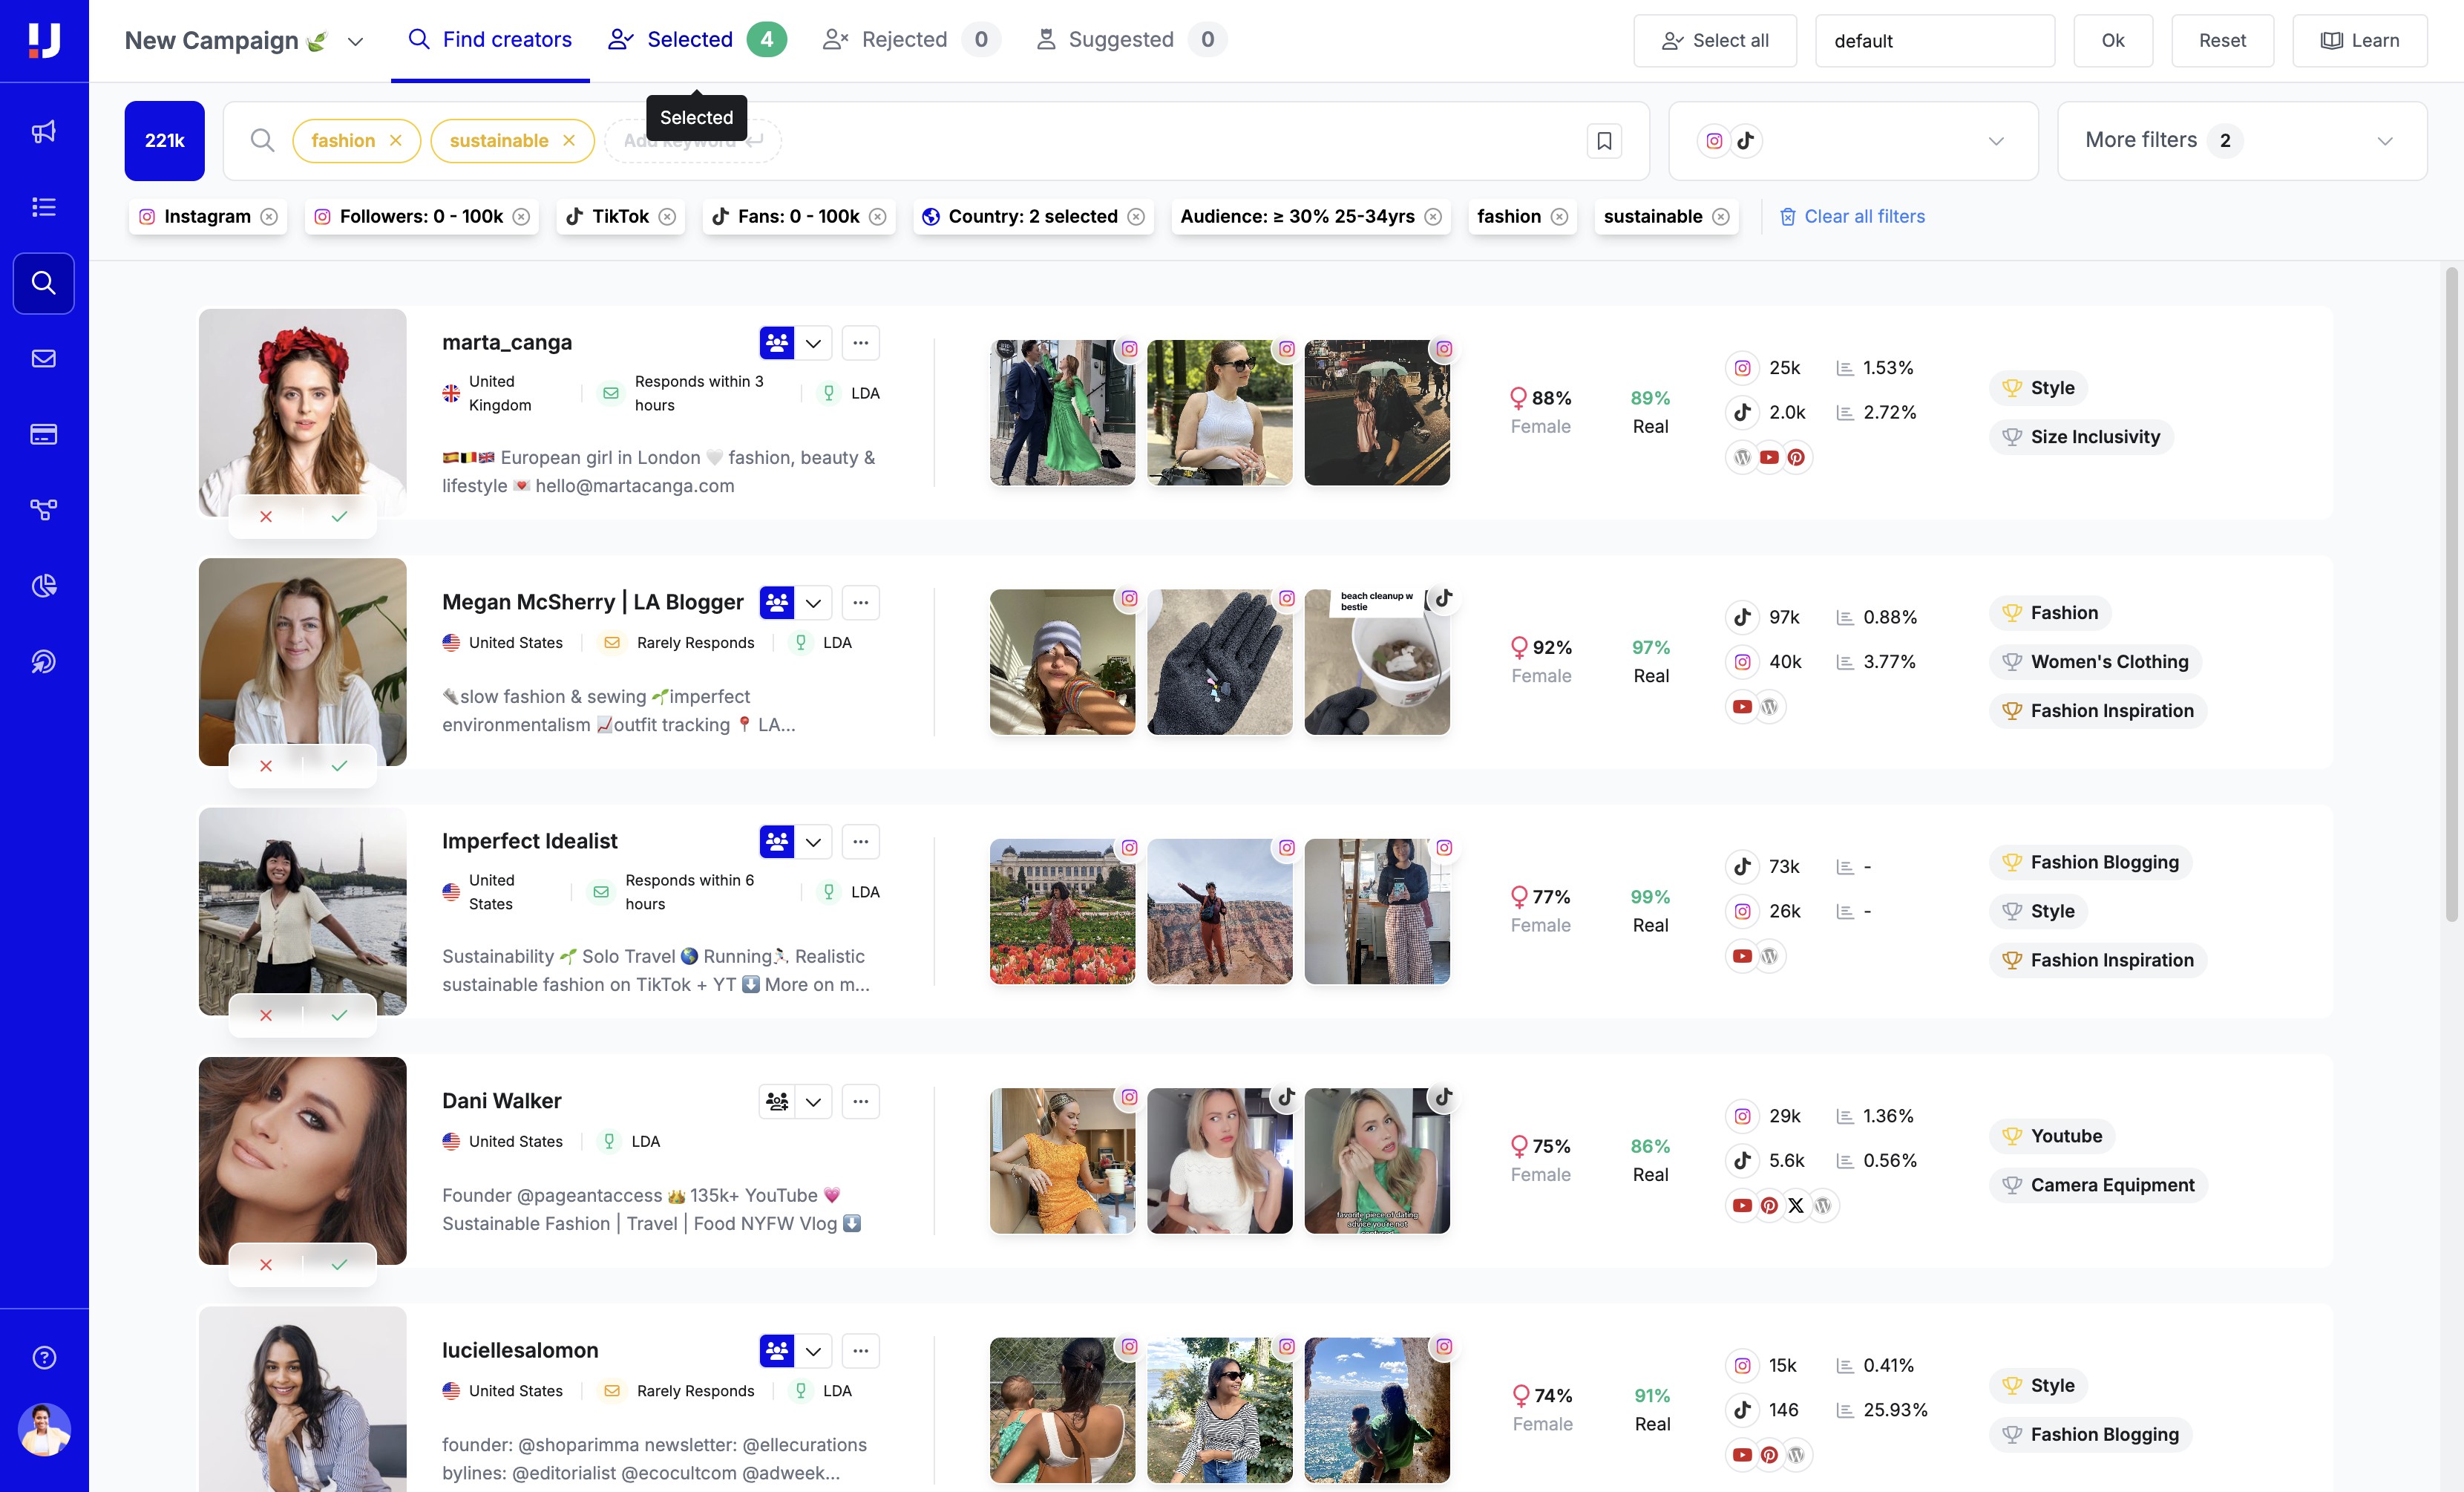Toggle Dani Walker's group selection button
The image size is (2464, 1492).
777,1101
